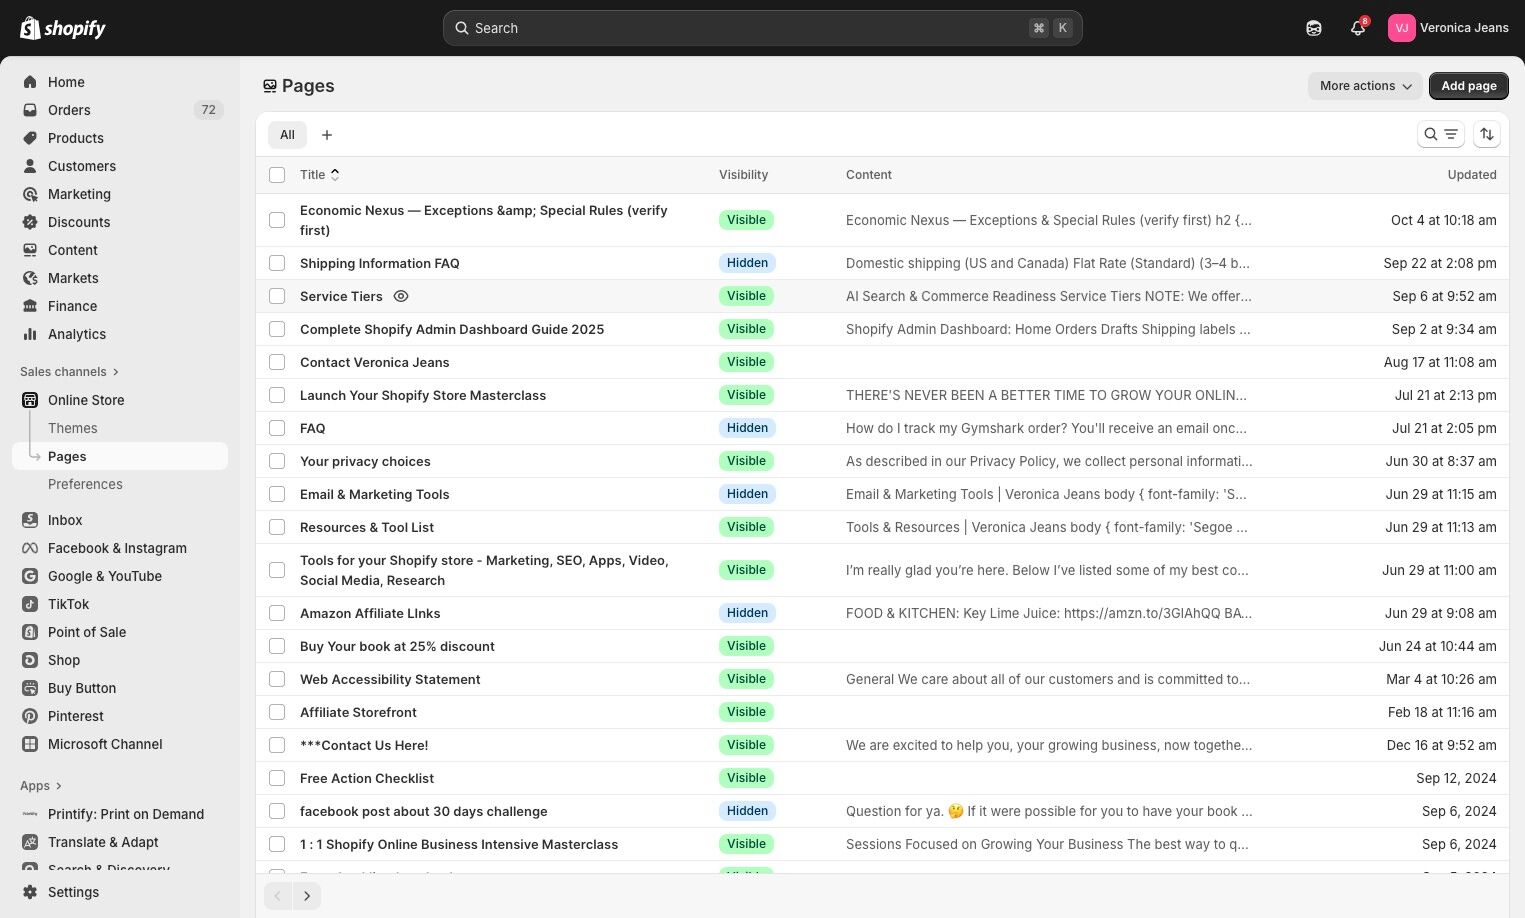This screenshot has height=918, width=1525.
Task: Preview Service Tiers page with eye icon
Action: tap(401, 296)
